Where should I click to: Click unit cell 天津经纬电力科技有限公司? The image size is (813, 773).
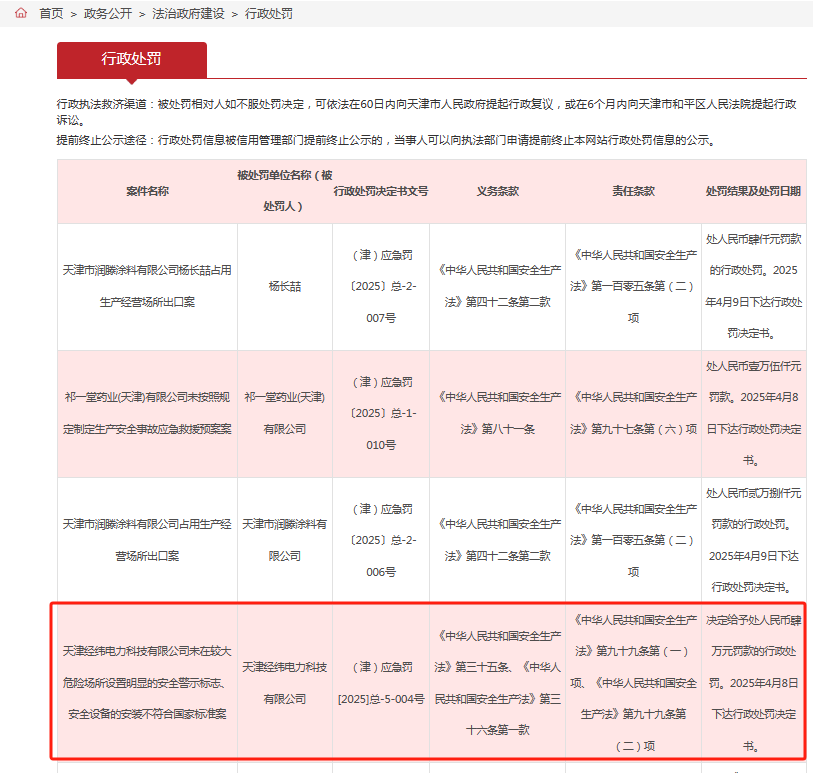tap(284, 683)
